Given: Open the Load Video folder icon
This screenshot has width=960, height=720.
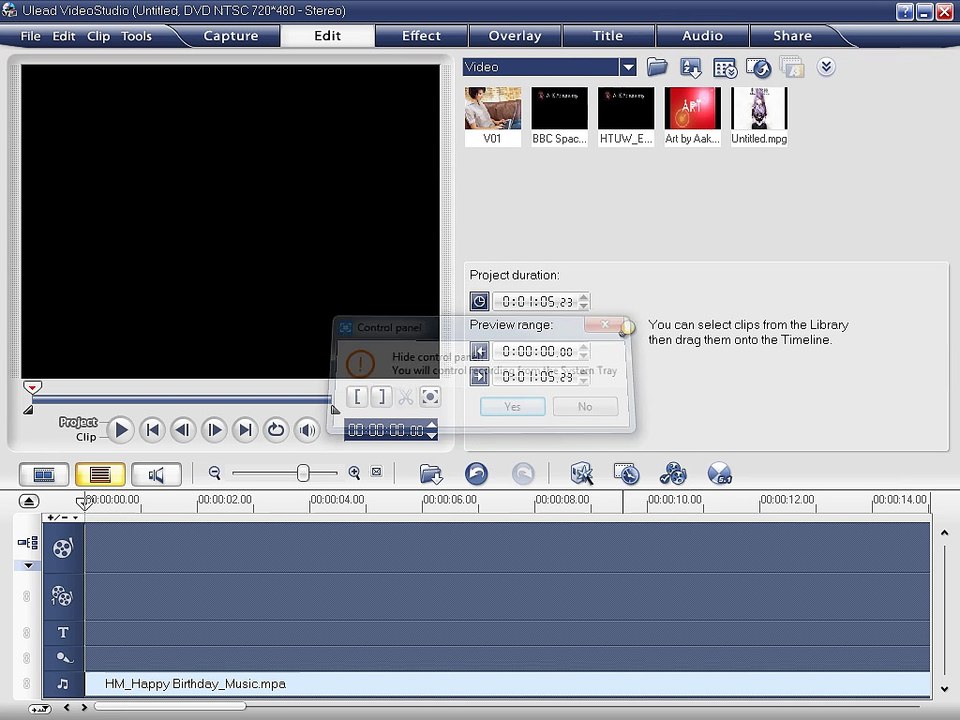Looking at the screenshot, I should 657,67.
